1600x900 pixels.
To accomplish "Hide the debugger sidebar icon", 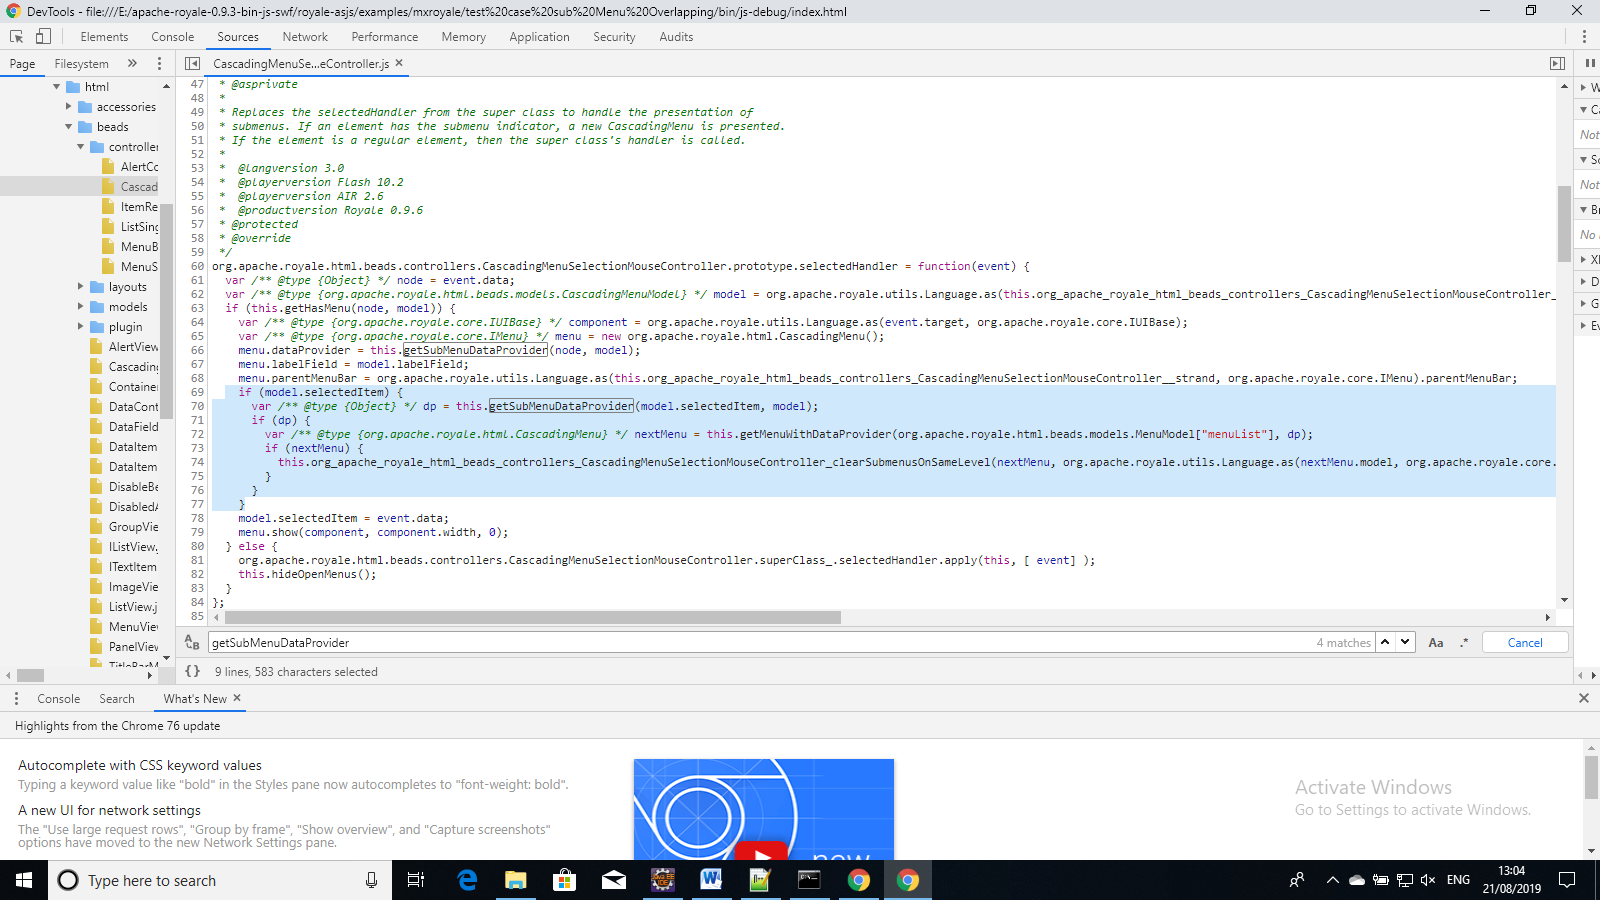I will (1557, 63).
